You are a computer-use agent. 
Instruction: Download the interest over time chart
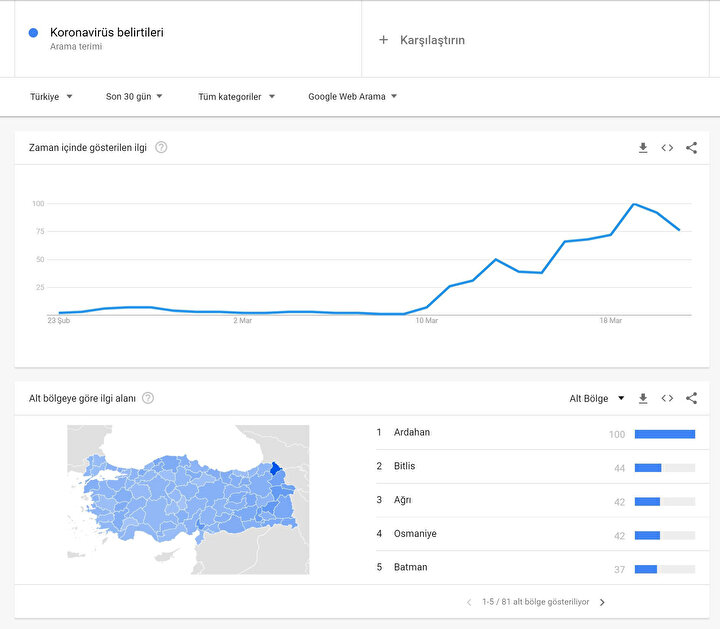(643, 148)
